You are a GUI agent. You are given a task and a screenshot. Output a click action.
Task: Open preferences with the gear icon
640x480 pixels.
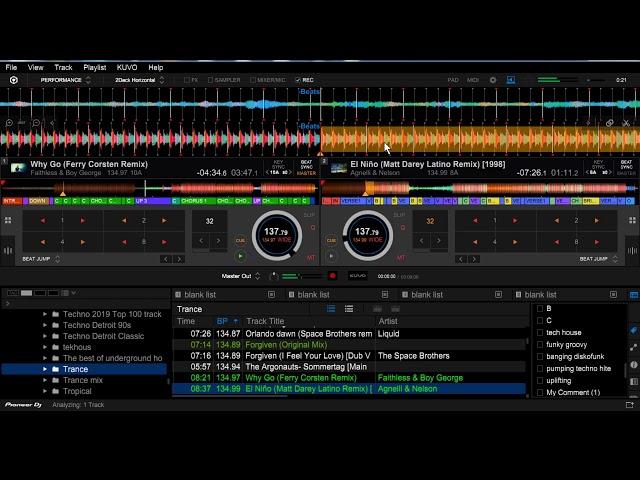click(493, 80)
